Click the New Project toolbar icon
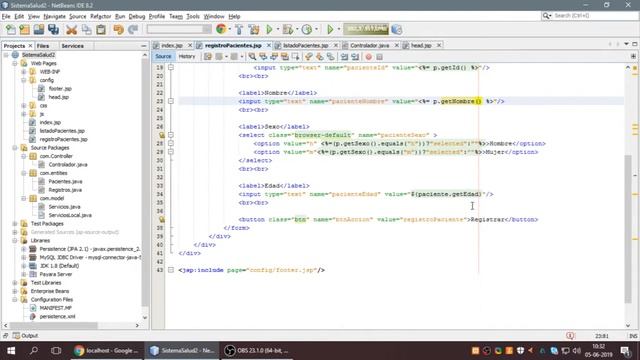The width and height of the screenshot is (640, 360). pos(24,29)
